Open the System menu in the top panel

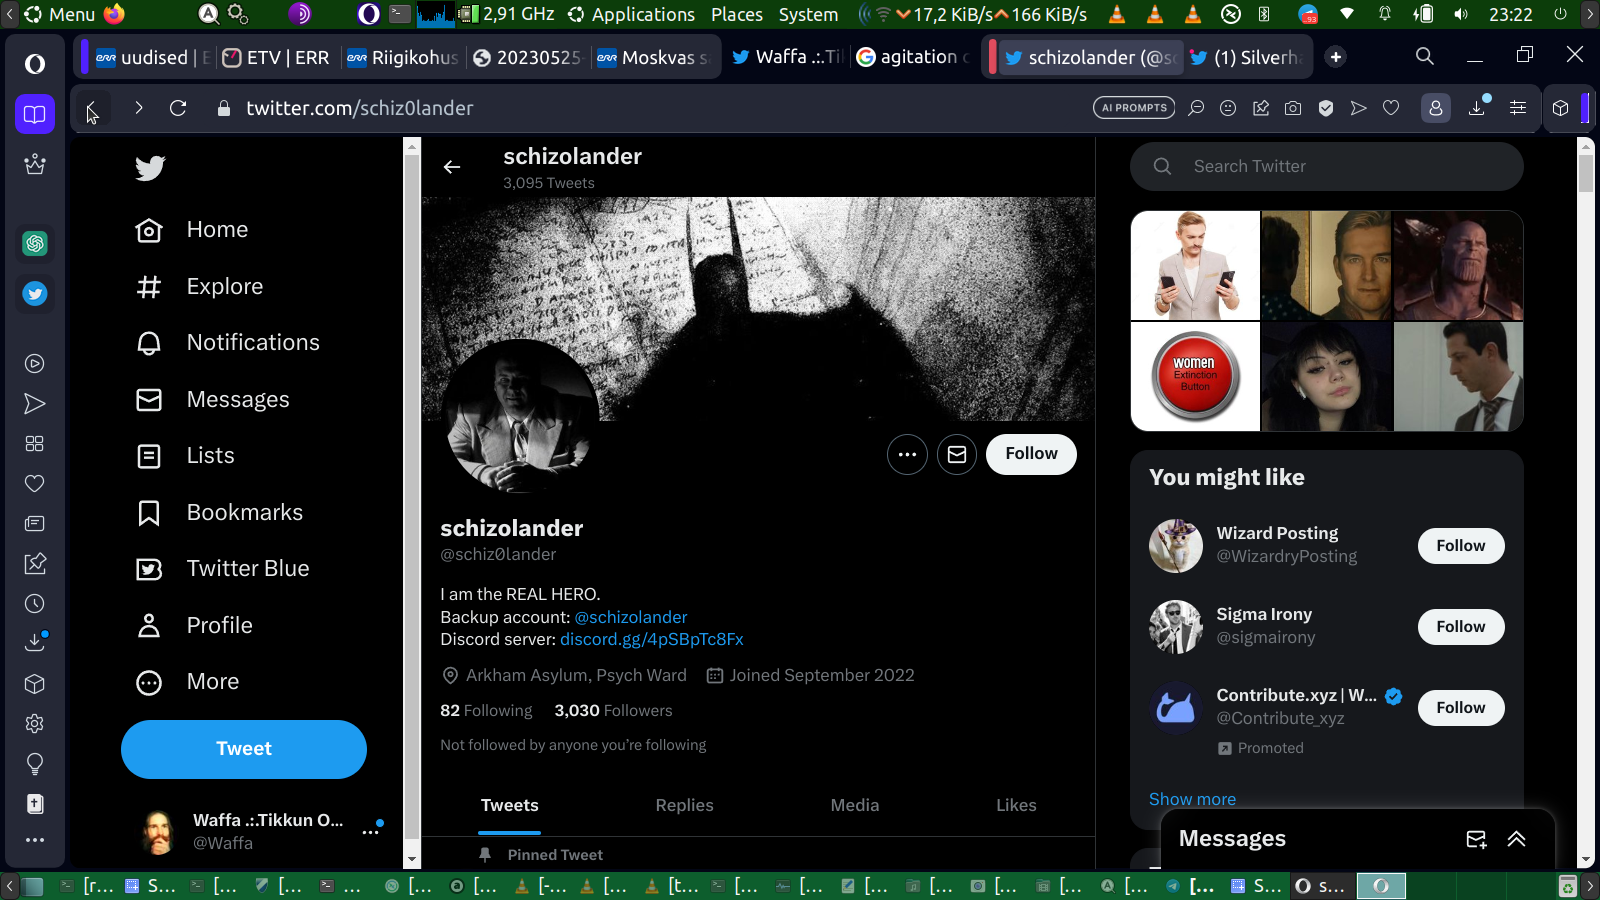point(808,14)
